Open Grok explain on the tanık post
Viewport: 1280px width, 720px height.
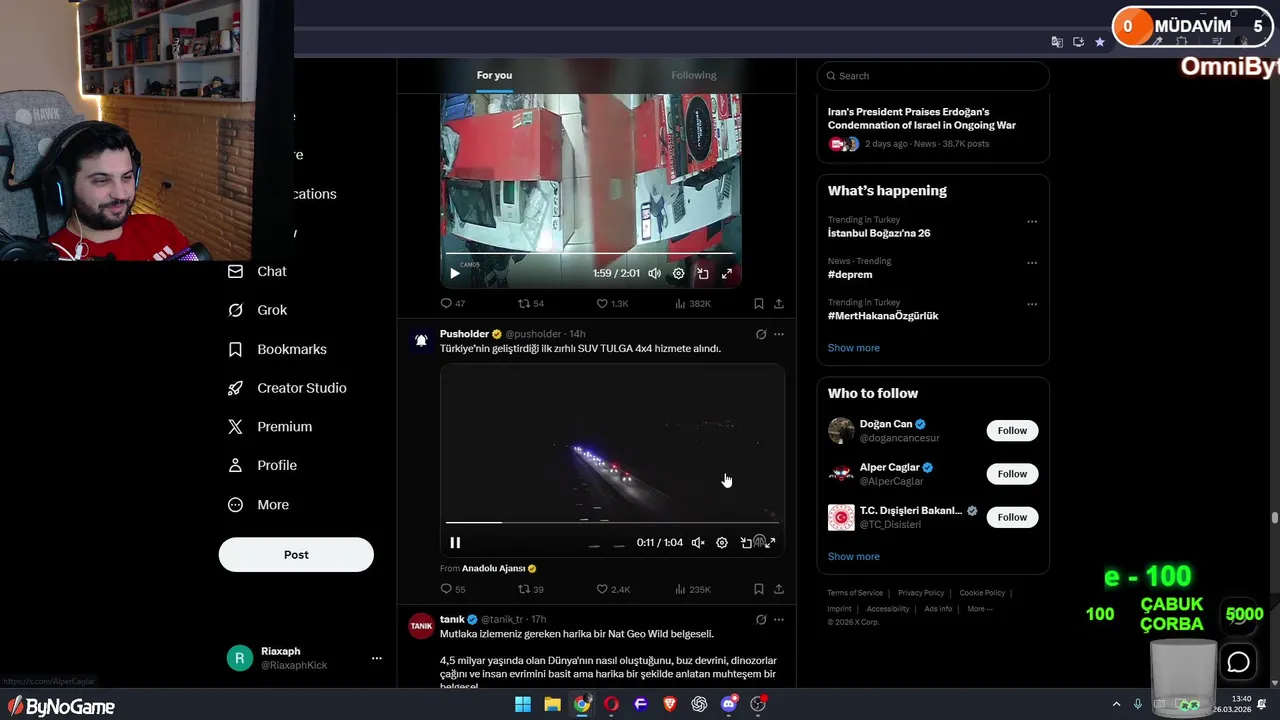(x=761, y=620)
